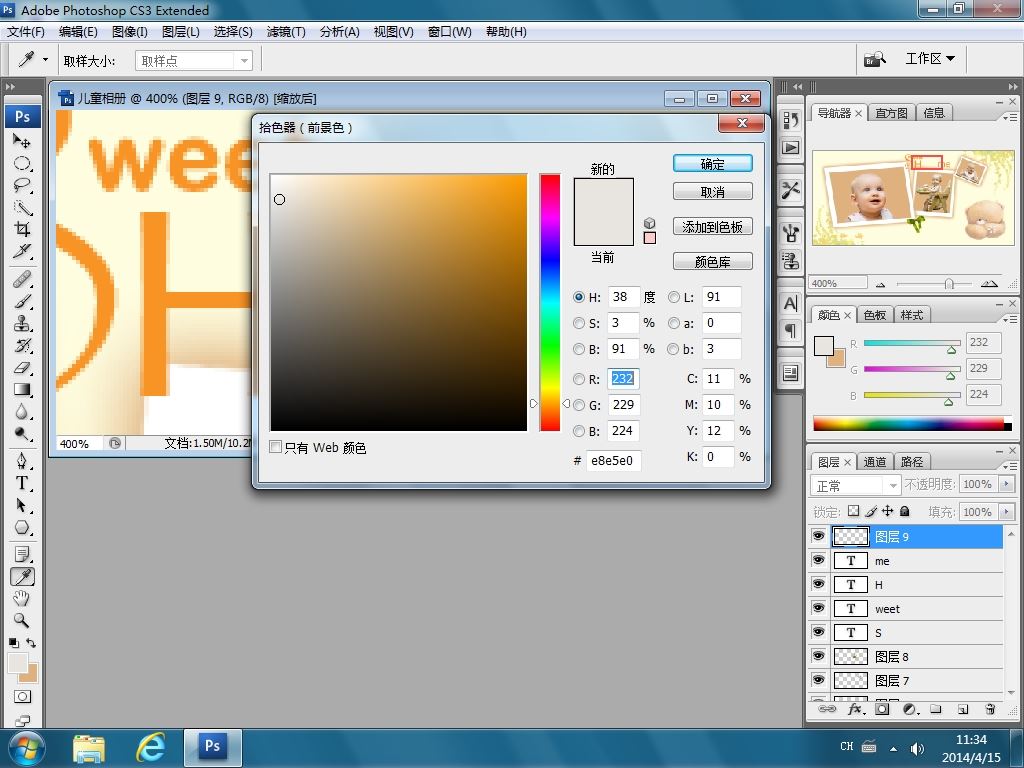Viewport: 1024px width, 768px height.
Task: Click the 确定 button in color picker
Action: tap(712, 164)
